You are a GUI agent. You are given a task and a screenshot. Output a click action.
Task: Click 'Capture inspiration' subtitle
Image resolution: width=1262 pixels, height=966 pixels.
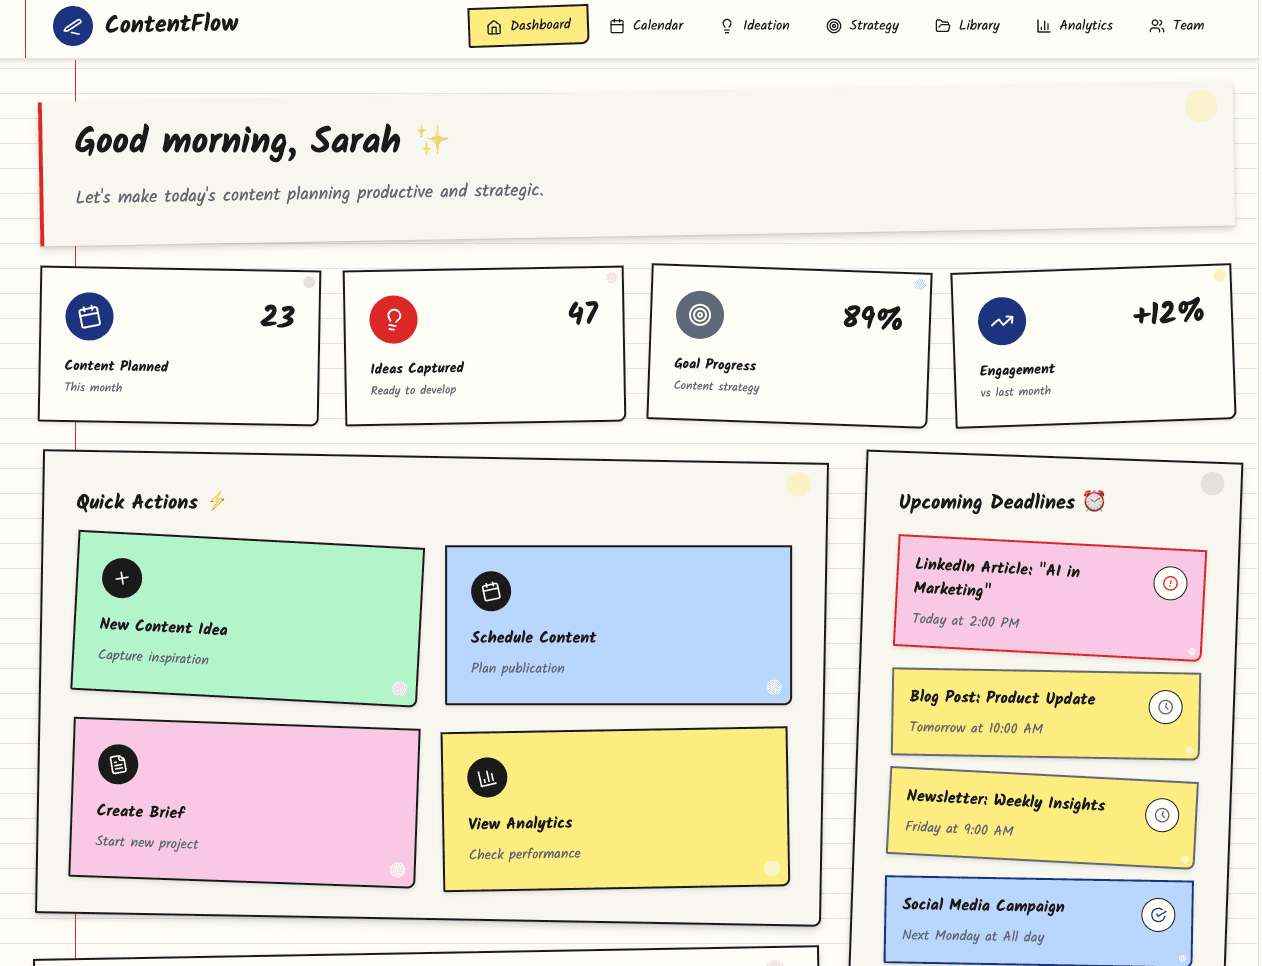coord(154,657)
